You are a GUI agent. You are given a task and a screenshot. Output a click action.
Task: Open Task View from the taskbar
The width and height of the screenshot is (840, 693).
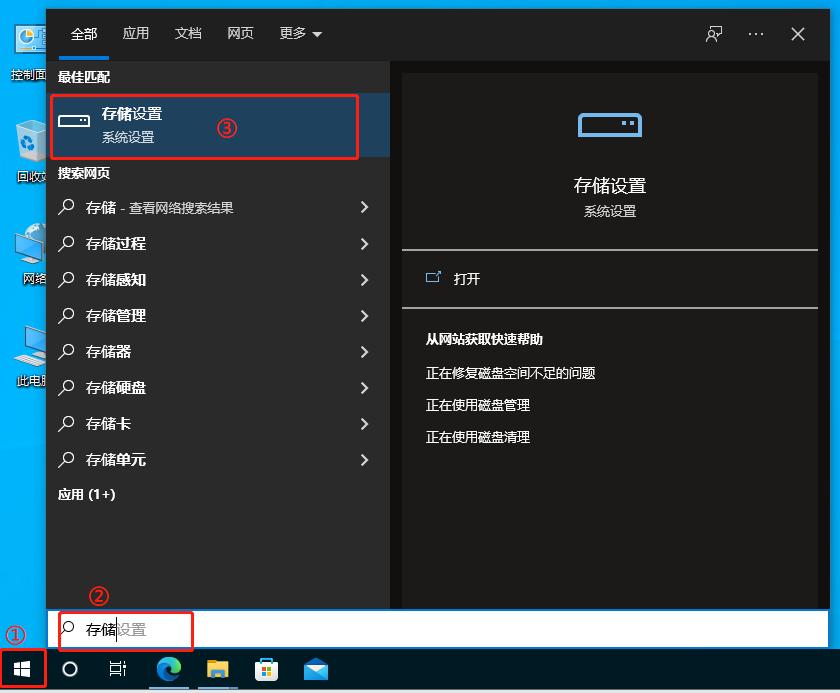pyautogui.click(x=117, y=669)
